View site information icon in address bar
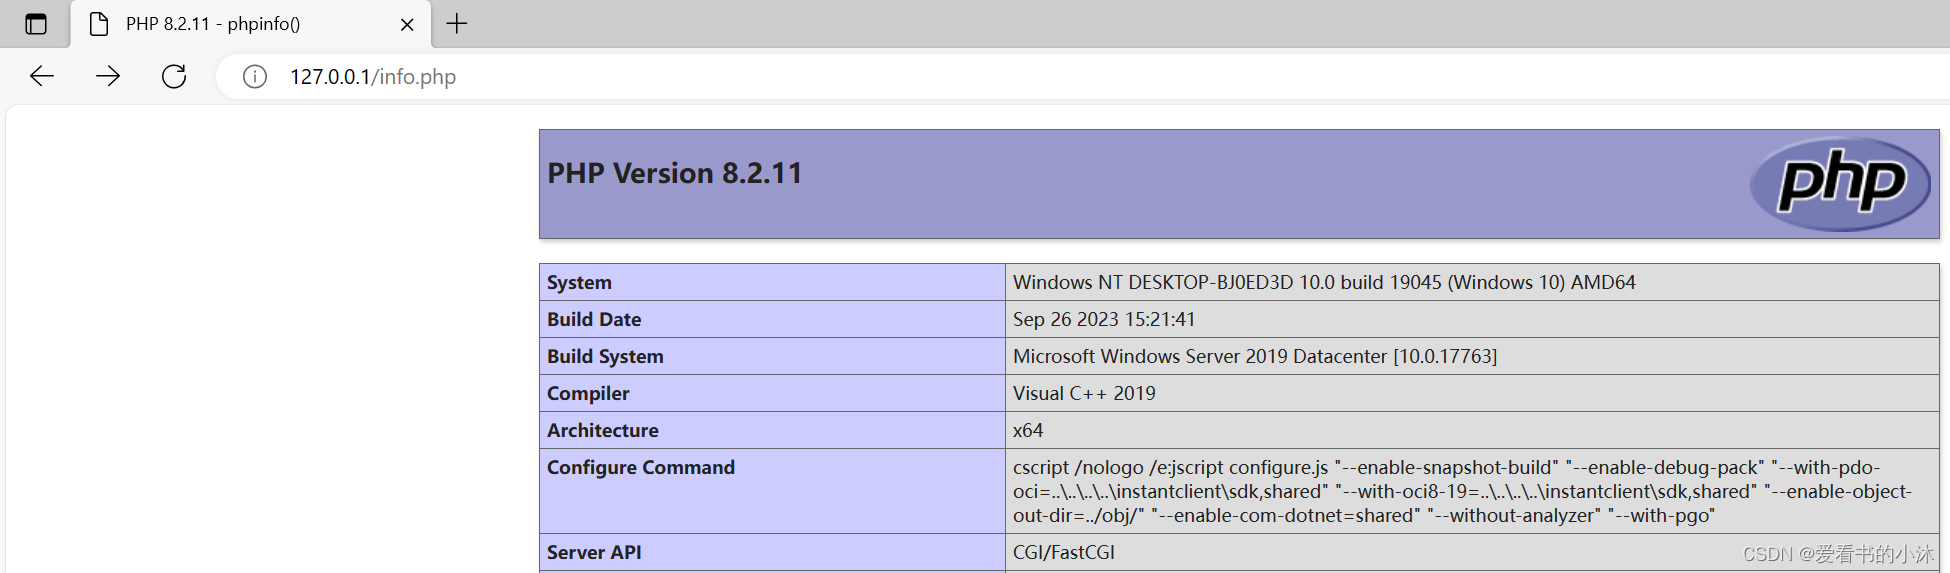Image resolution: width=1950 pixels, height=573 pixels. tap(255, 77)
